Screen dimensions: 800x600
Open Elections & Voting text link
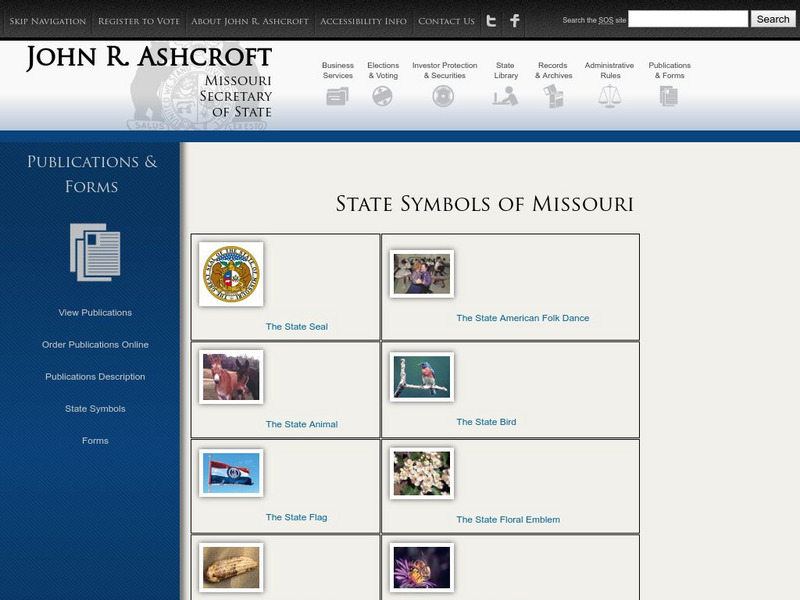coord(383,70)
